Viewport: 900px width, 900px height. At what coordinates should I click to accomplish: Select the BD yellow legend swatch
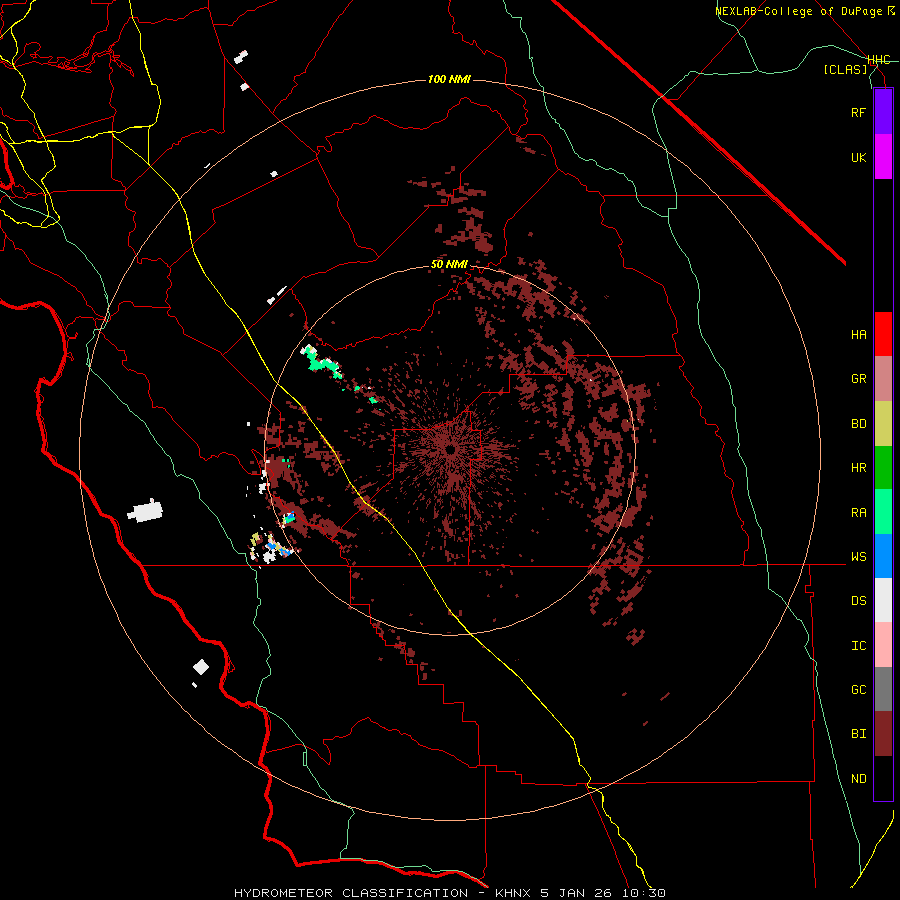point(883,423)
